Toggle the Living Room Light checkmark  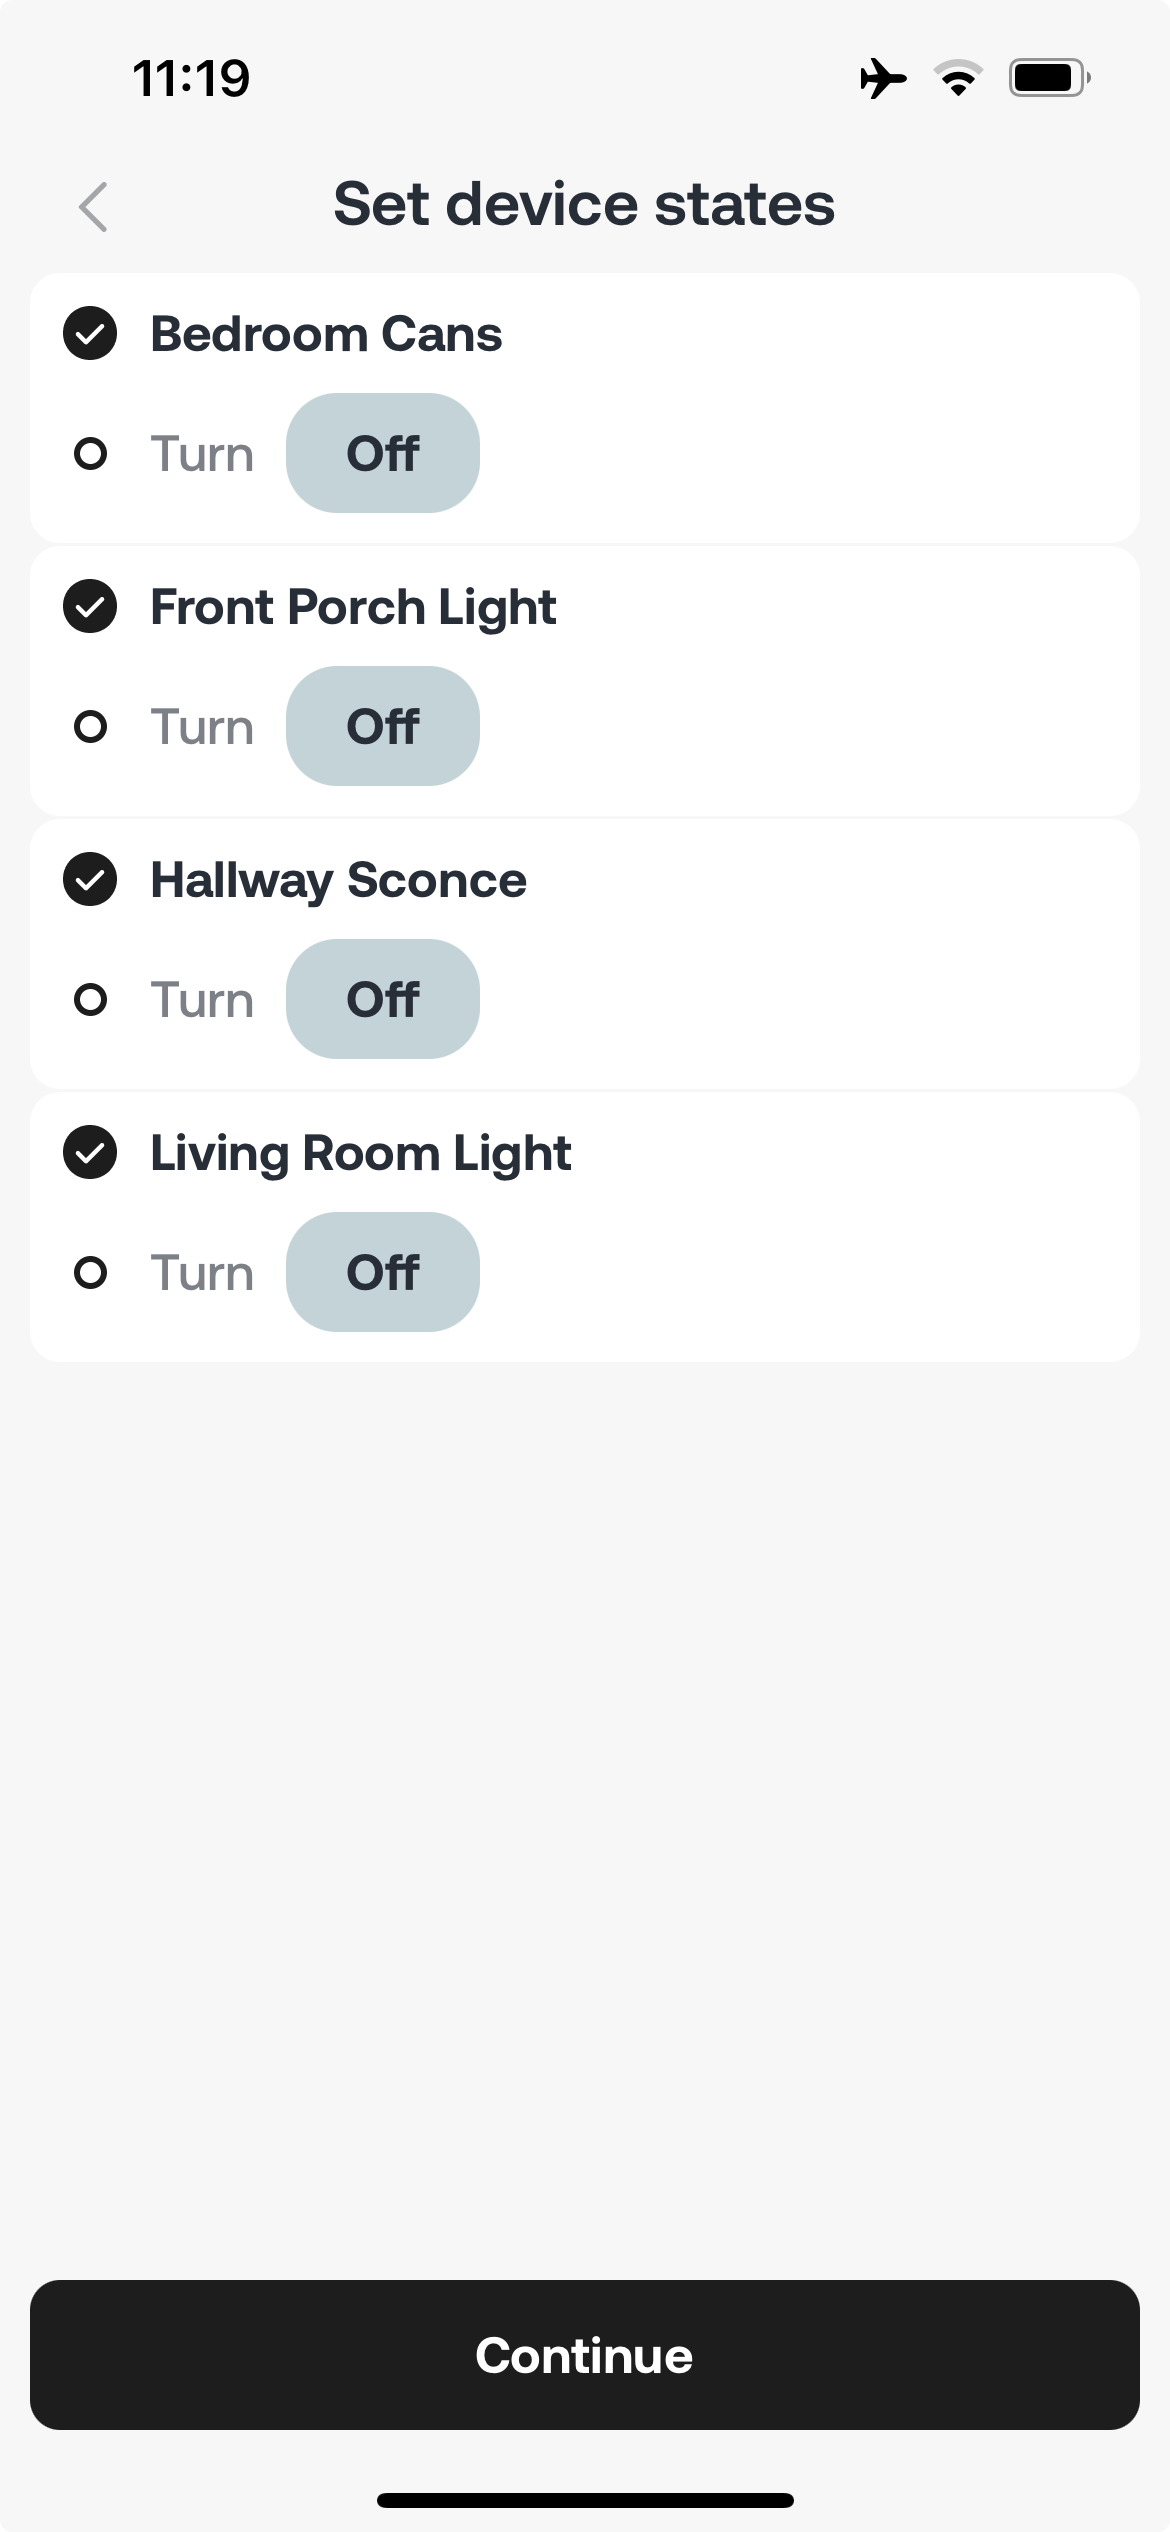point(90,1152)
